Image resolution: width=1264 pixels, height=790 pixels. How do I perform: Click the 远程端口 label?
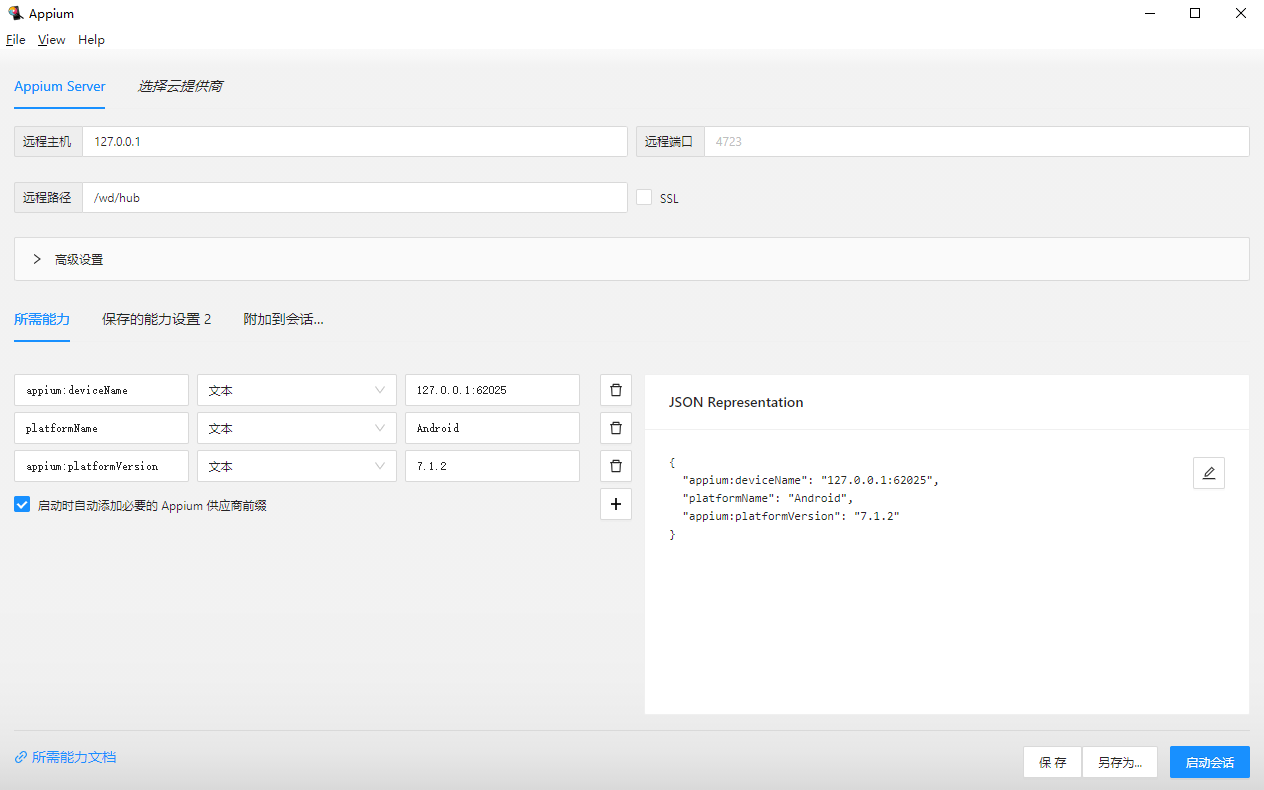(x=670, y=141)
